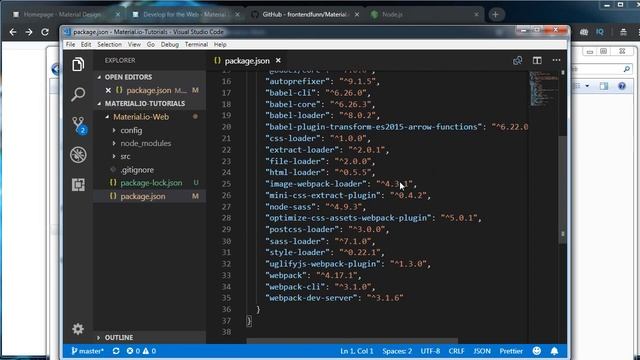Open the Extensions view in activity bar
Screen dimensions: 640x360
click(78, 184)
